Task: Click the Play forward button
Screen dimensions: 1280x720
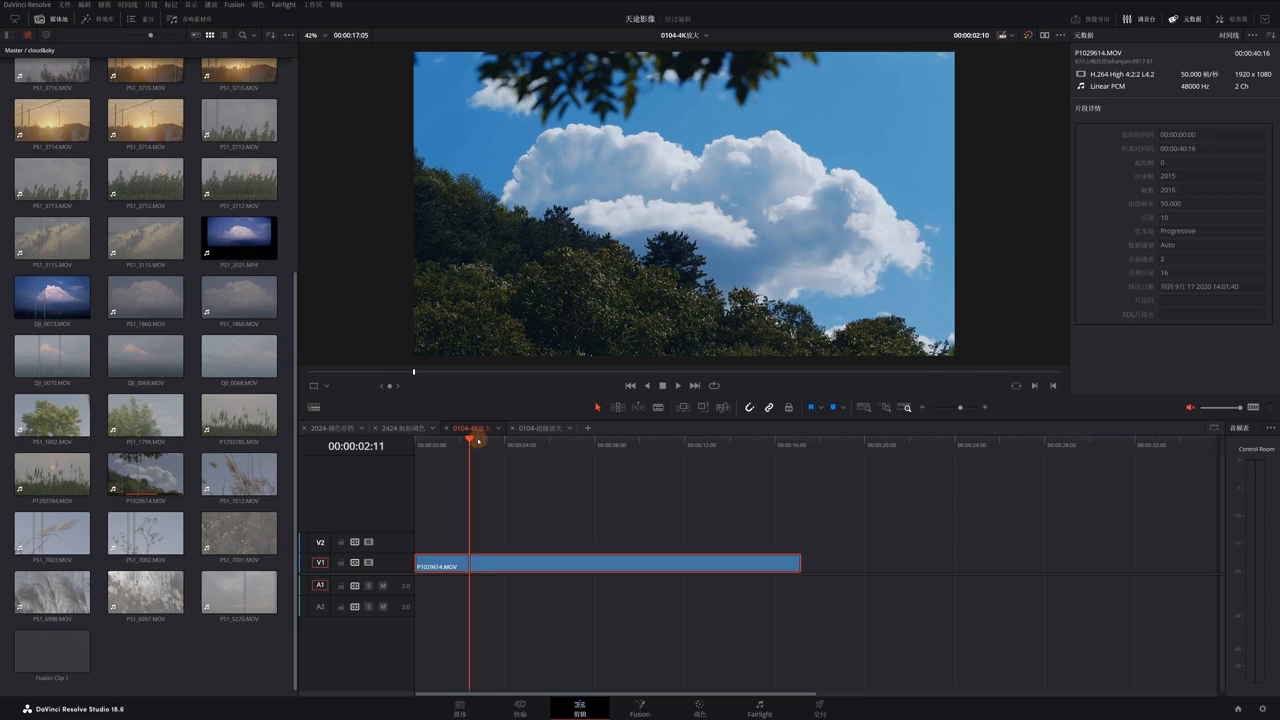Action: click(678, 385)
